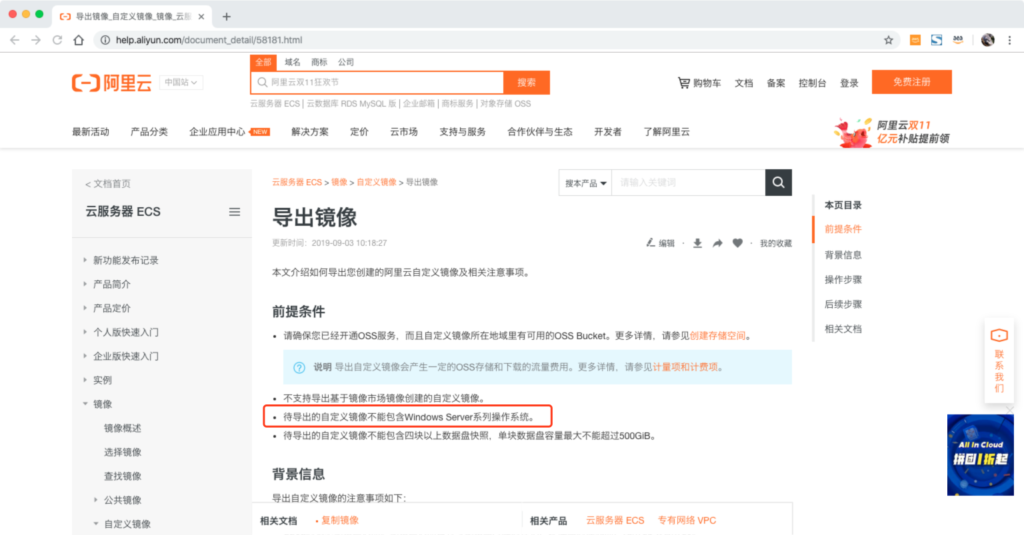Screen dimensions: 1024x535
Task: Toggle the ECS sidebar hamburger menu
Action: (235, 212)
